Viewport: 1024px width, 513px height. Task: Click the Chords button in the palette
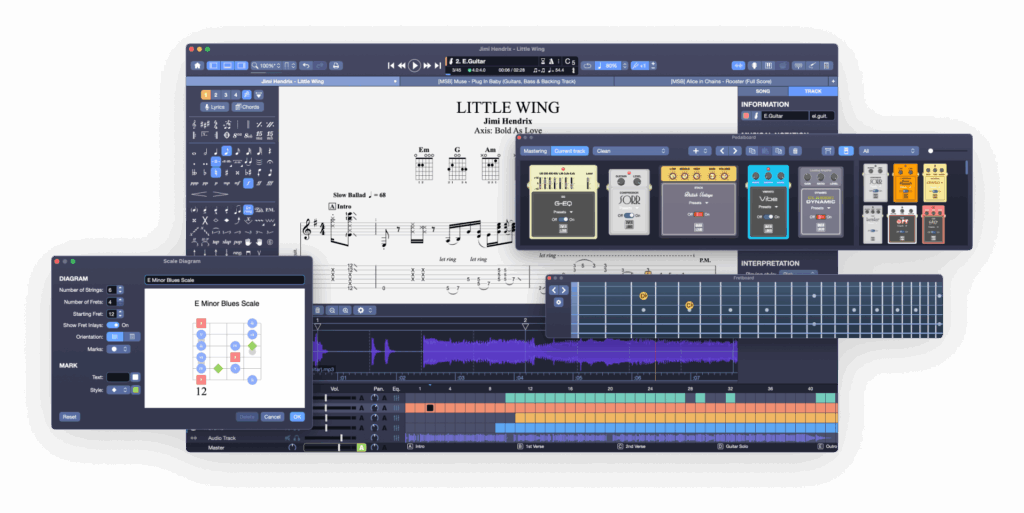(x=248, y=107)
